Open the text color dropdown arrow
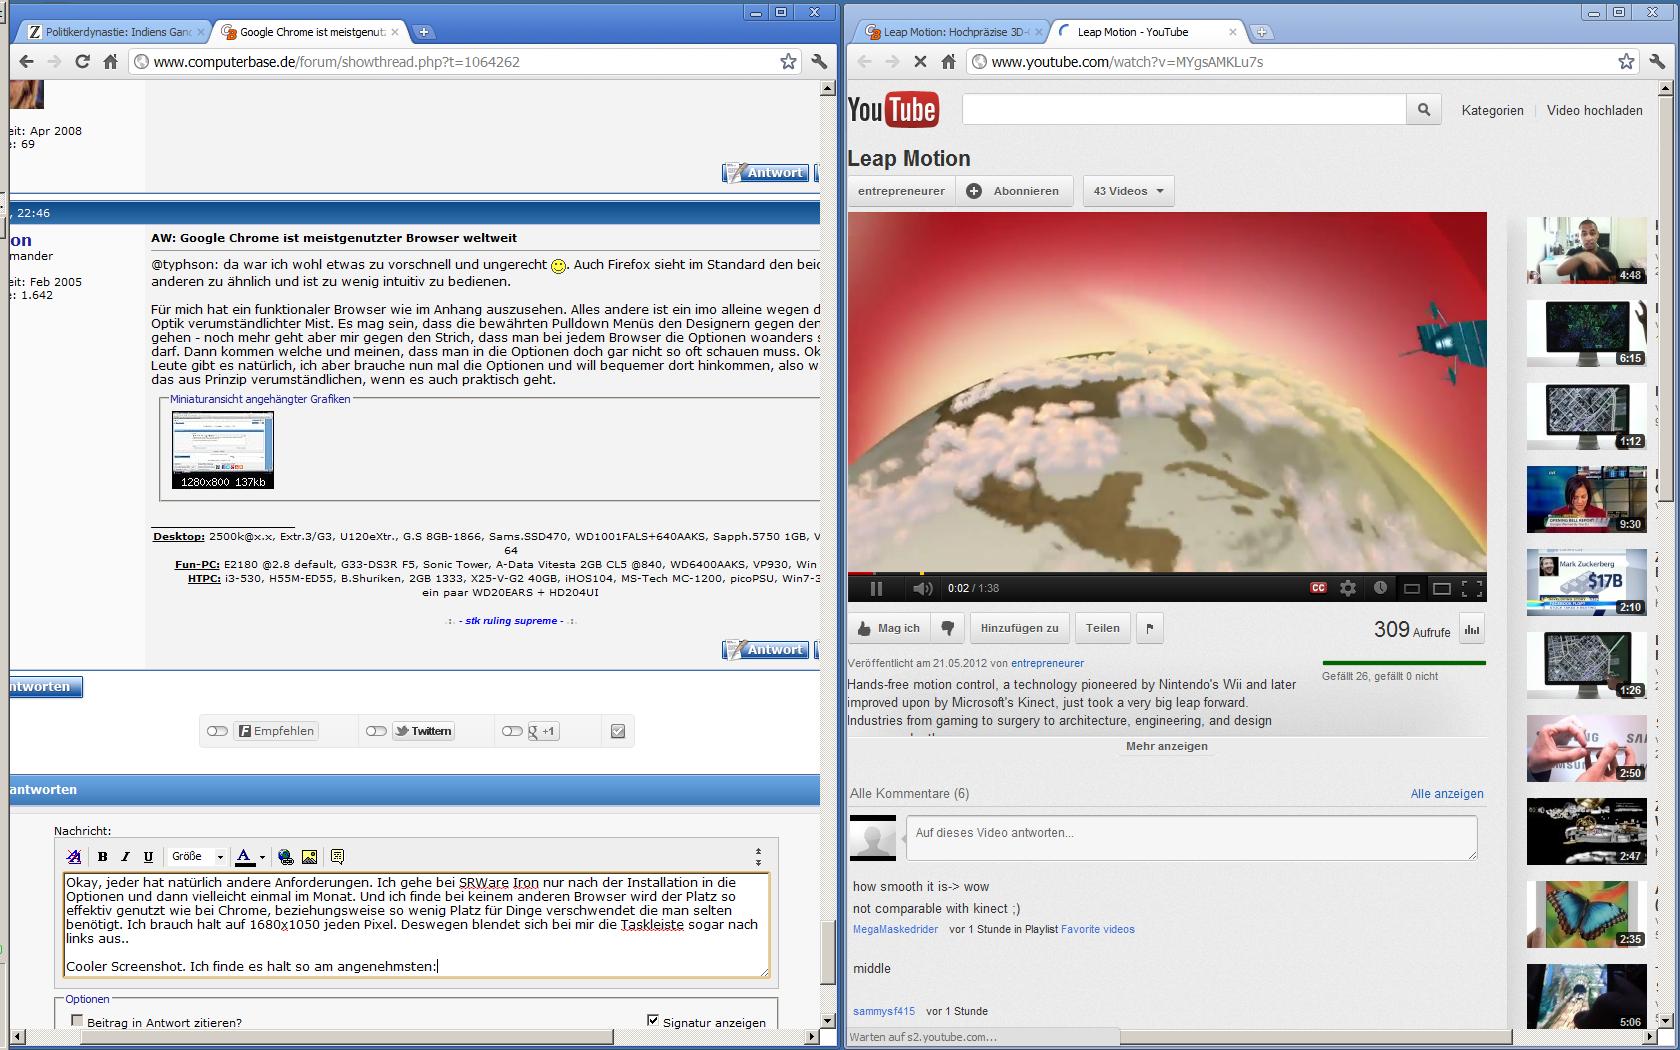This screenshot has width=1680, height=1050. click(262, 857)
